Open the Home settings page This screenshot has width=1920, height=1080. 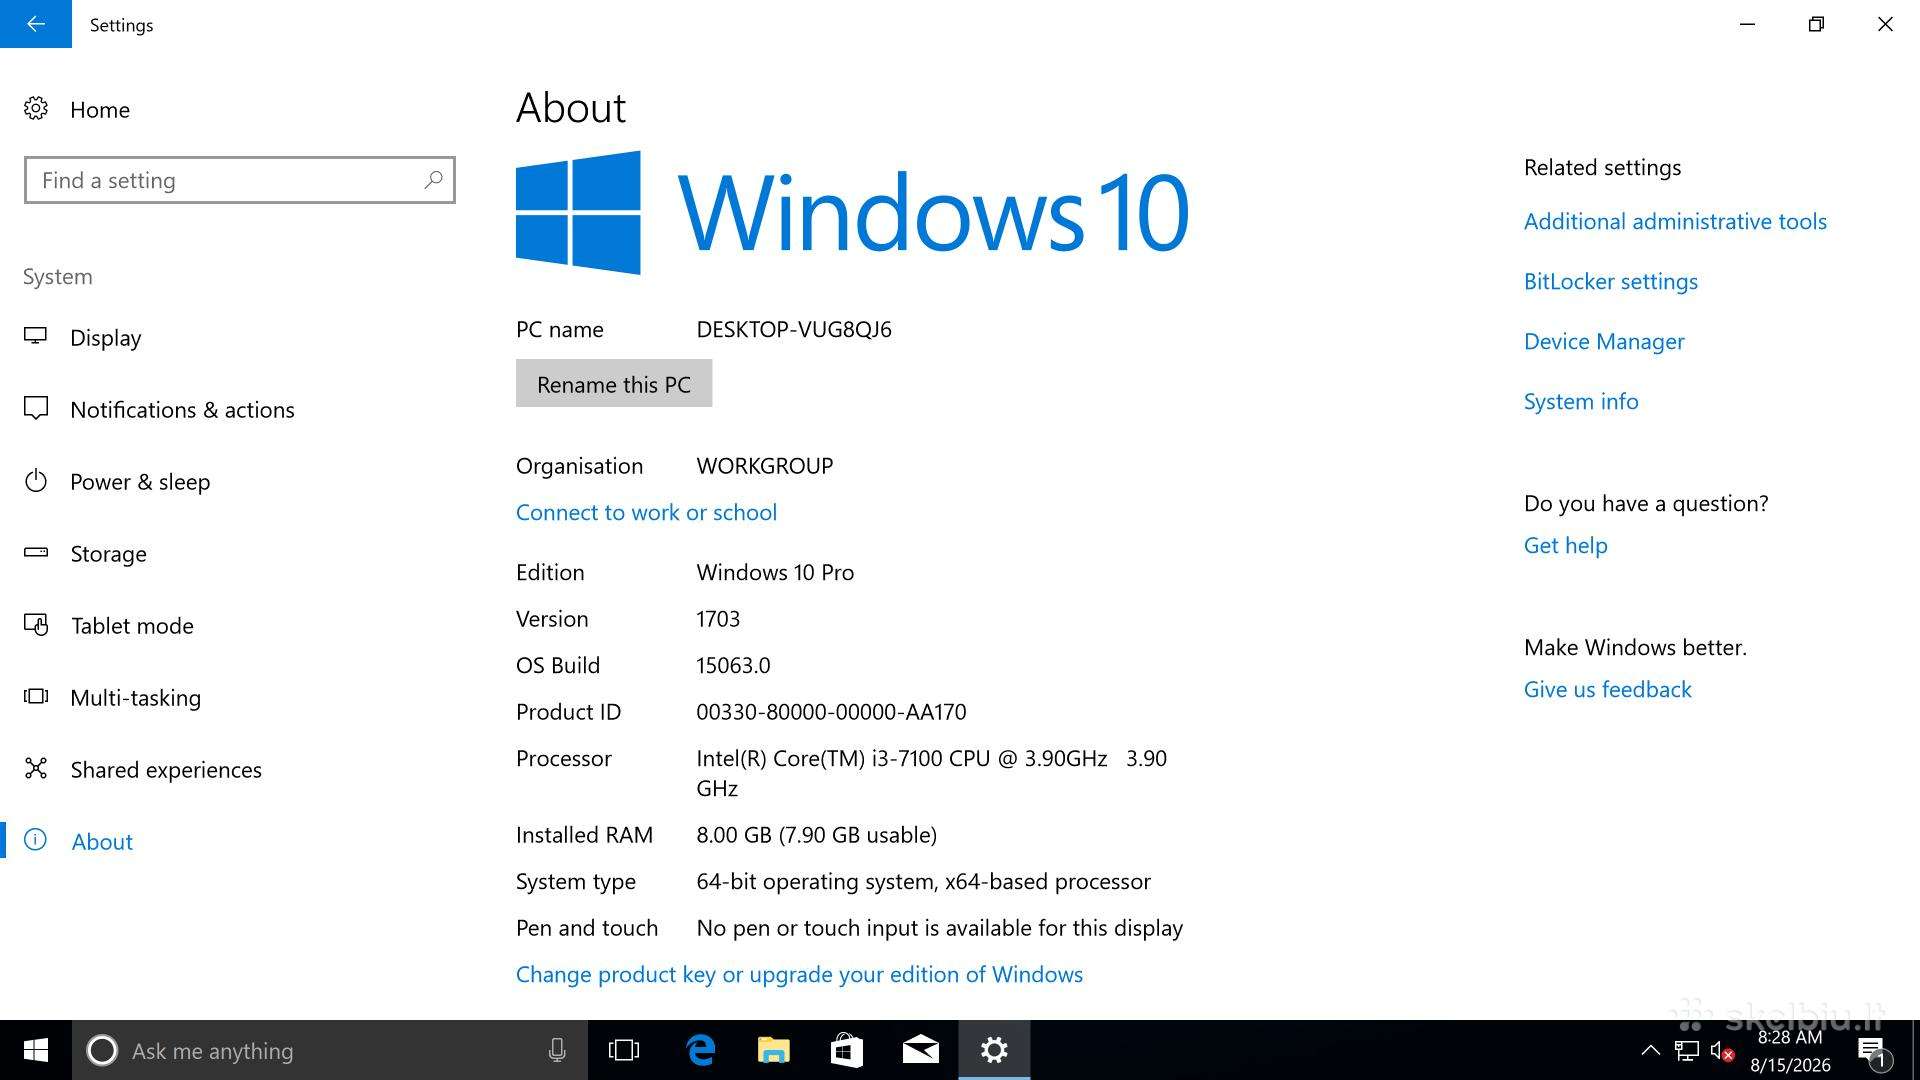[100, 109]
